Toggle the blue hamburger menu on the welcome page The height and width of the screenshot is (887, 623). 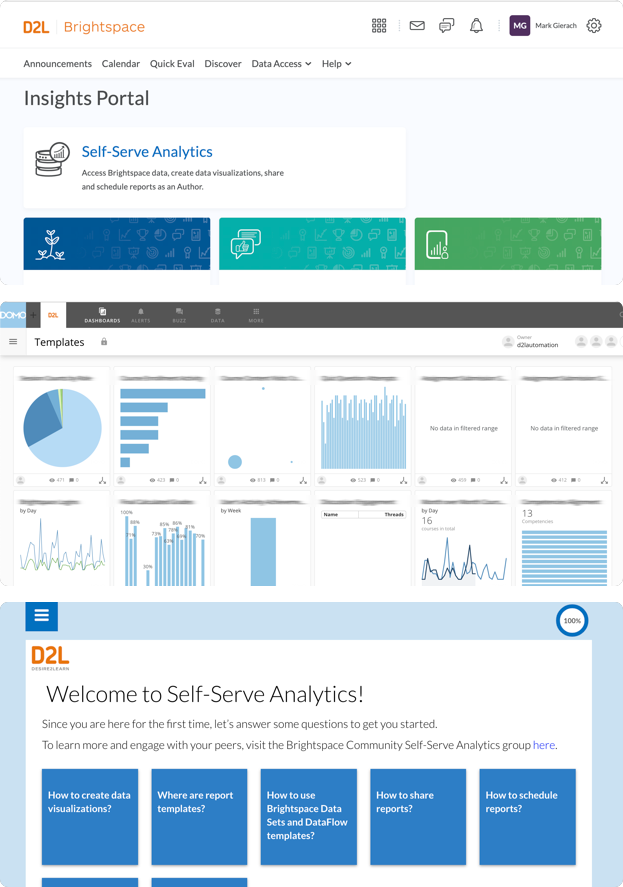click(41, 616)
